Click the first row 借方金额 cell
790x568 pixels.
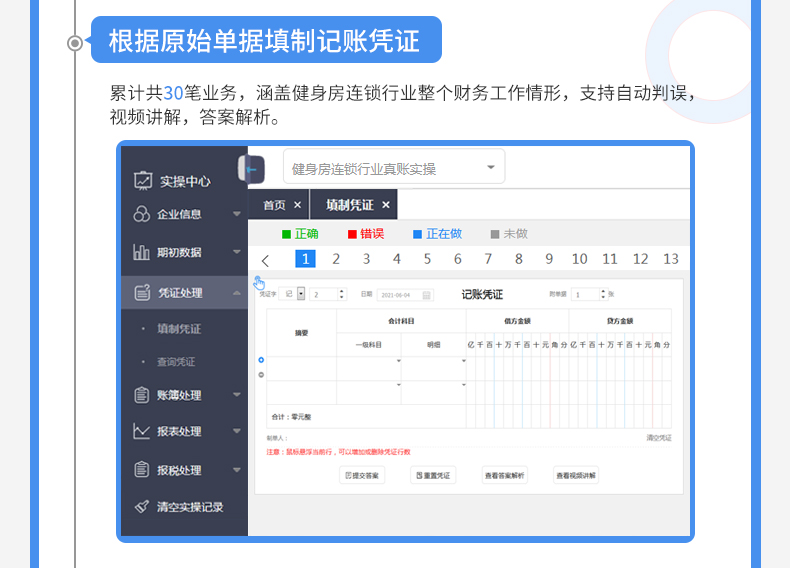point(517,369)
